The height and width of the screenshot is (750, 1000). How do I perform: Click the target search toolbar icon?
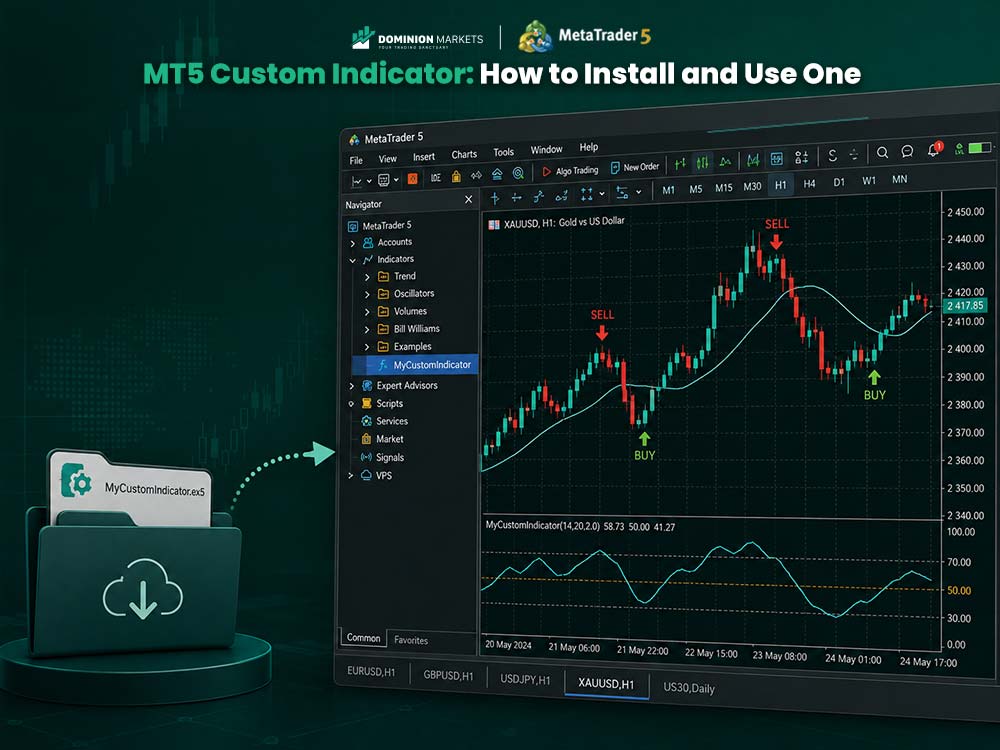pyautogui.click(x=518, y=173)
